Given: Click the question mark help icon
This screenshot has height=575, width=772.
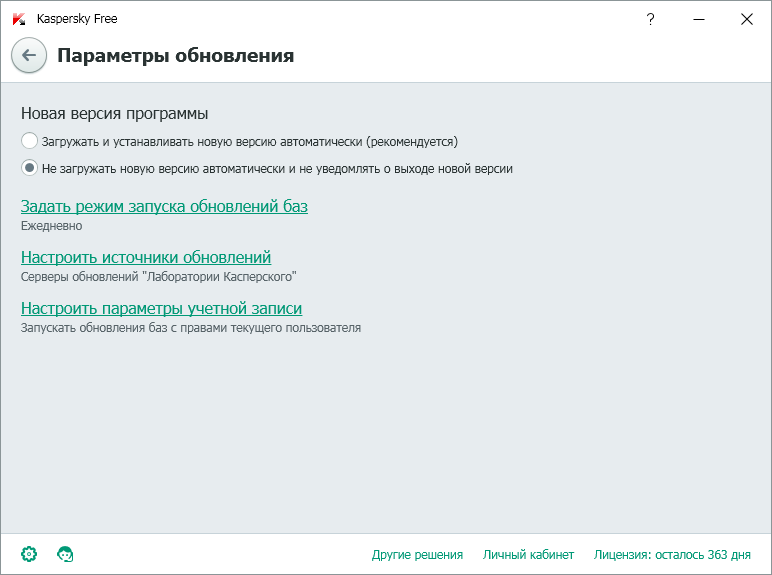Looking at the screenshot, I should click(650, 19).
